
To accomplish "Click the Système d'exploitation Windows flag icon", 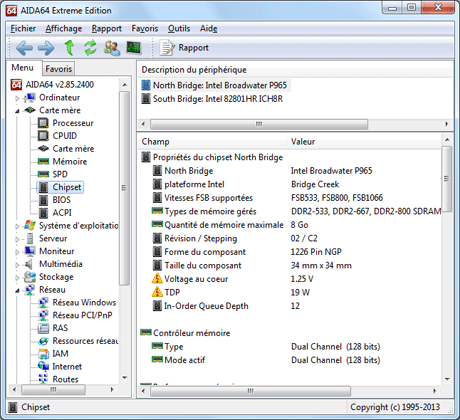I will tap(30, 226).
